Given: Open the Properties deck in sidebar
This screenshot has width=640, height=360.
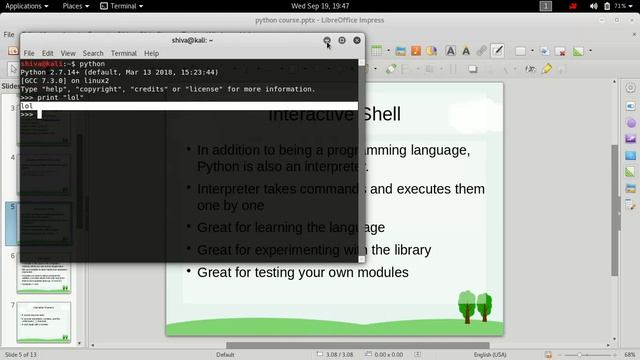Looking at the screenshot, I should [x=630, y=106].
